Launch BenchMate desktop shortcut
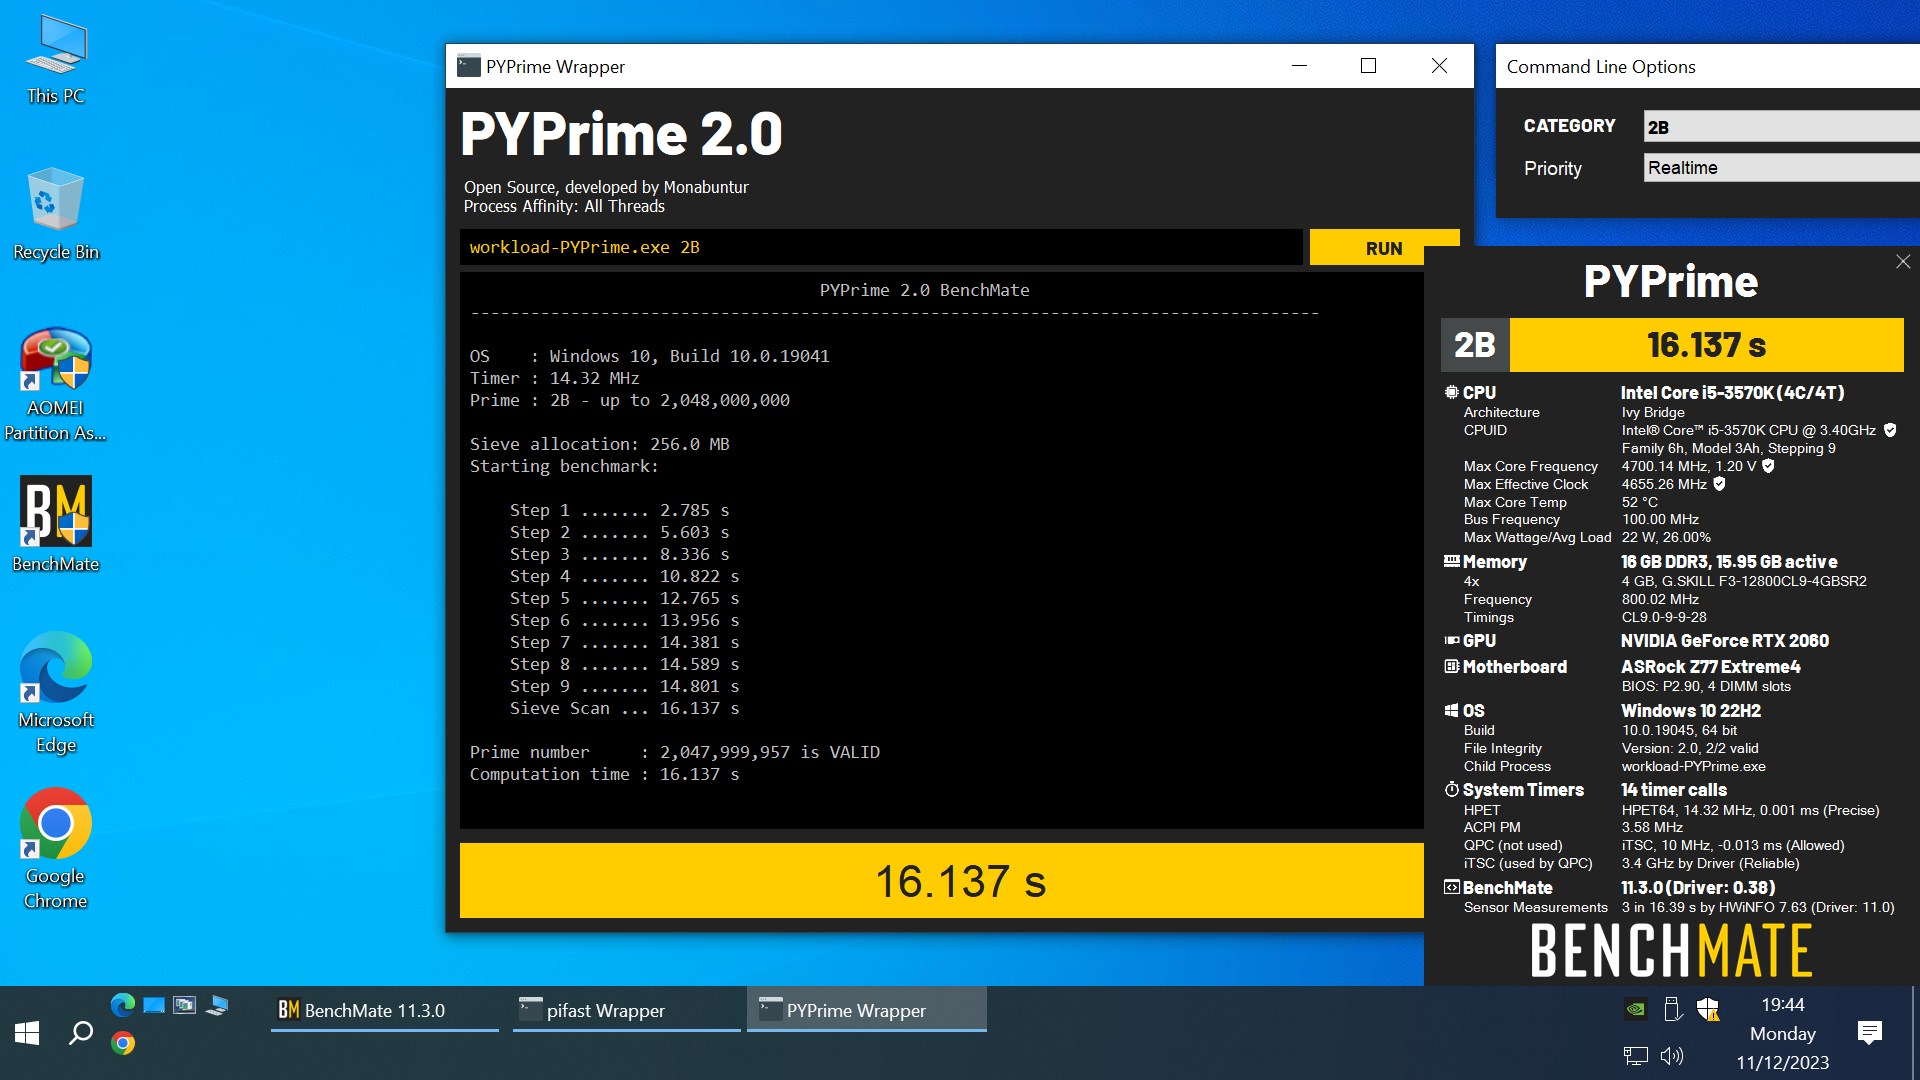 tap(56, 524)
